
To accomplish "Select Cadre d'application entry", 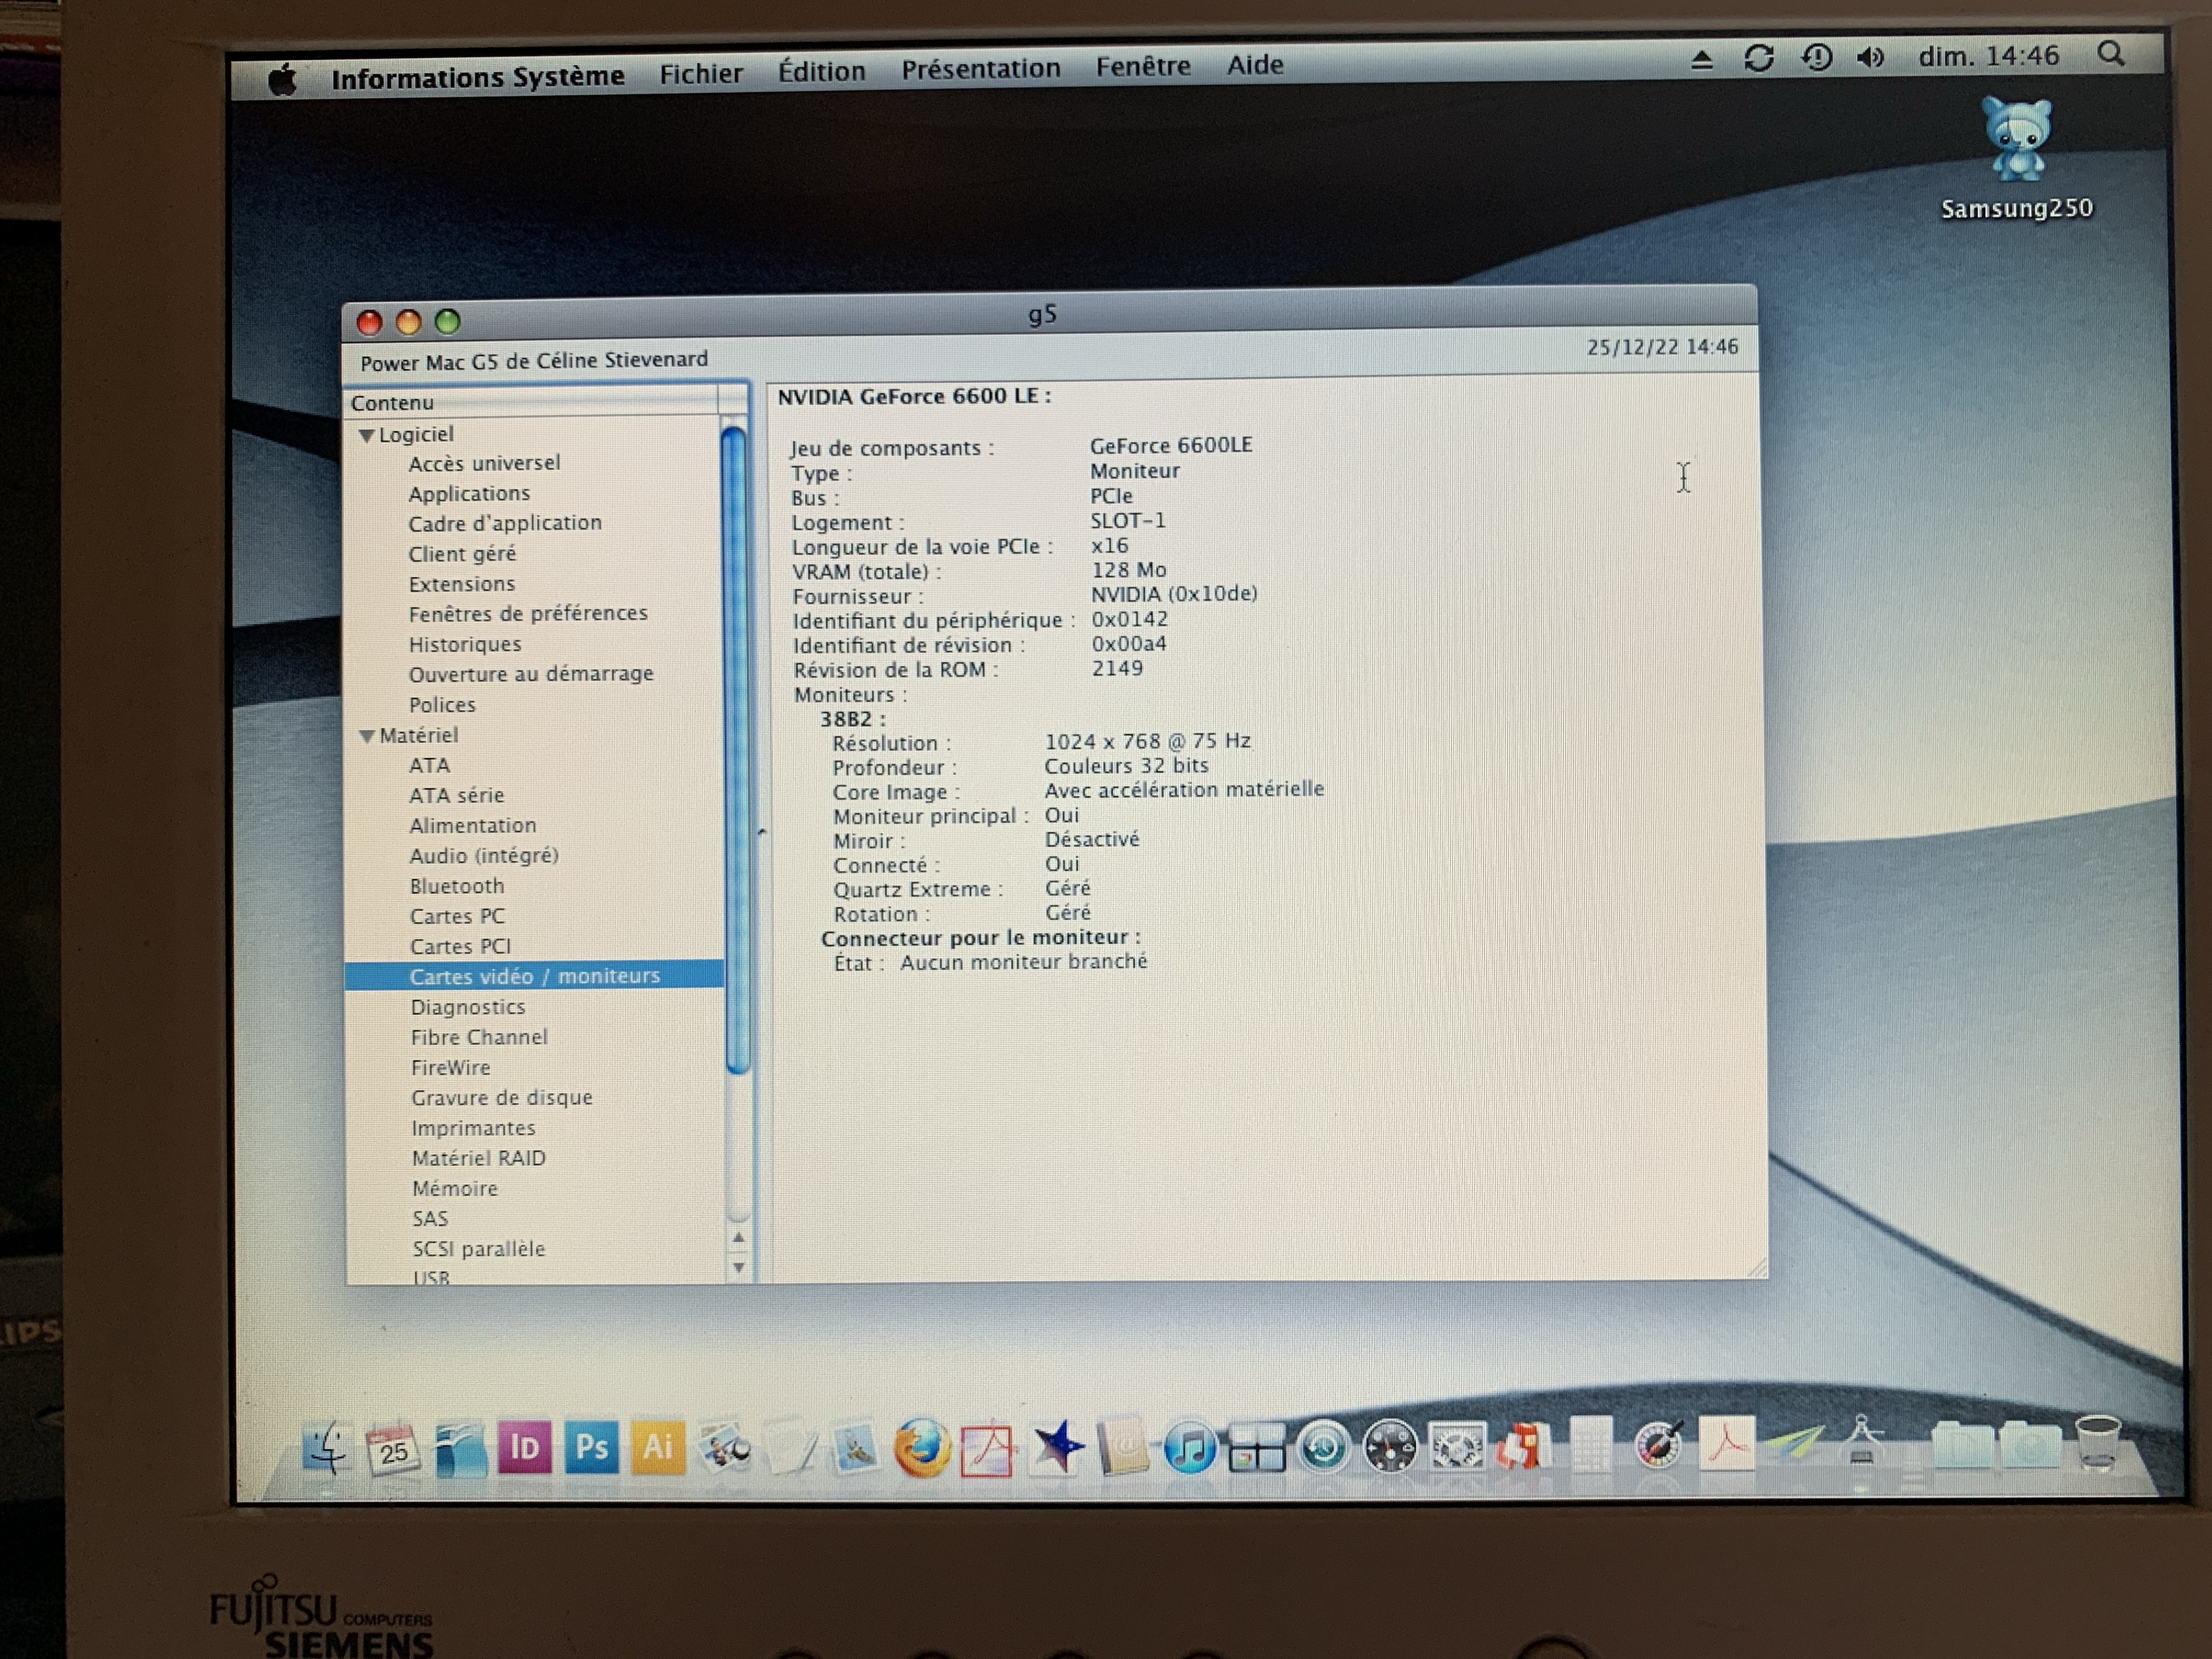I will coord(505,523).
